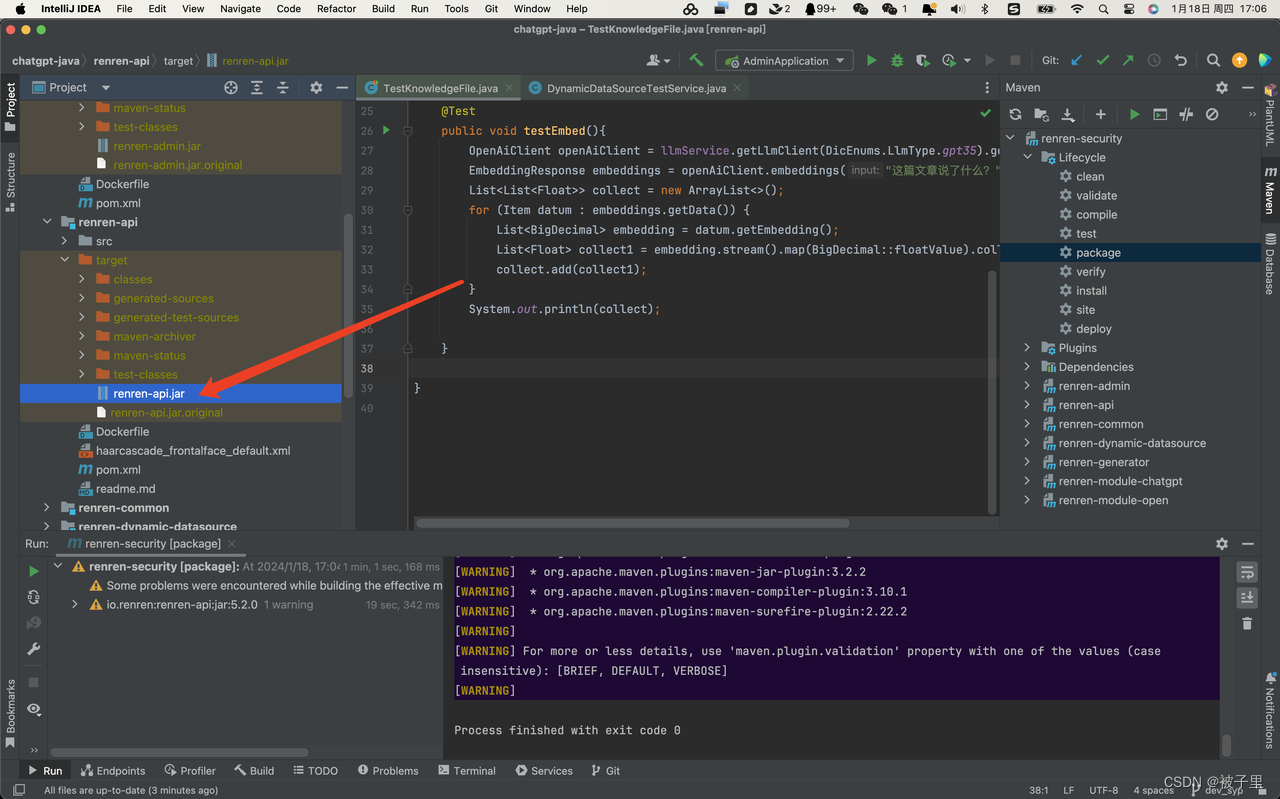
Task: Open the Problems tool window tab
Action: coord(387,770)
